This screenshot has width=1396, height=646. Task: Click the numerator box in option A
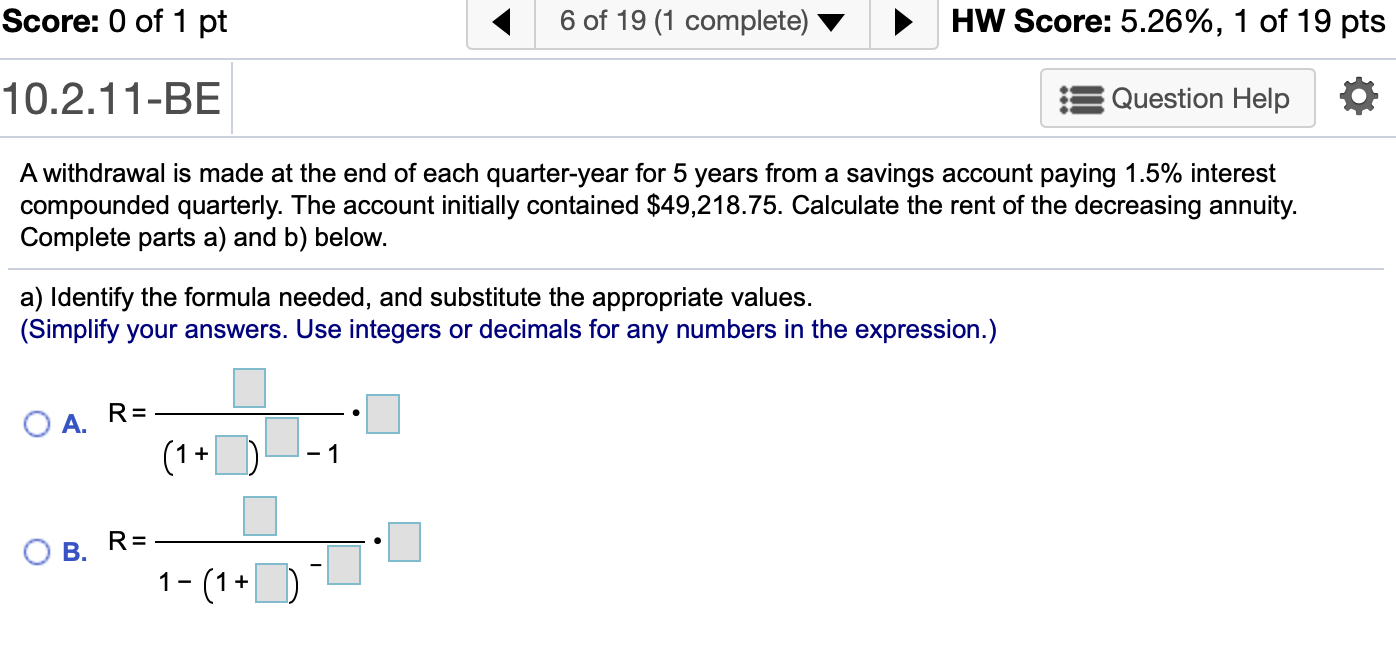pos(248,388)
